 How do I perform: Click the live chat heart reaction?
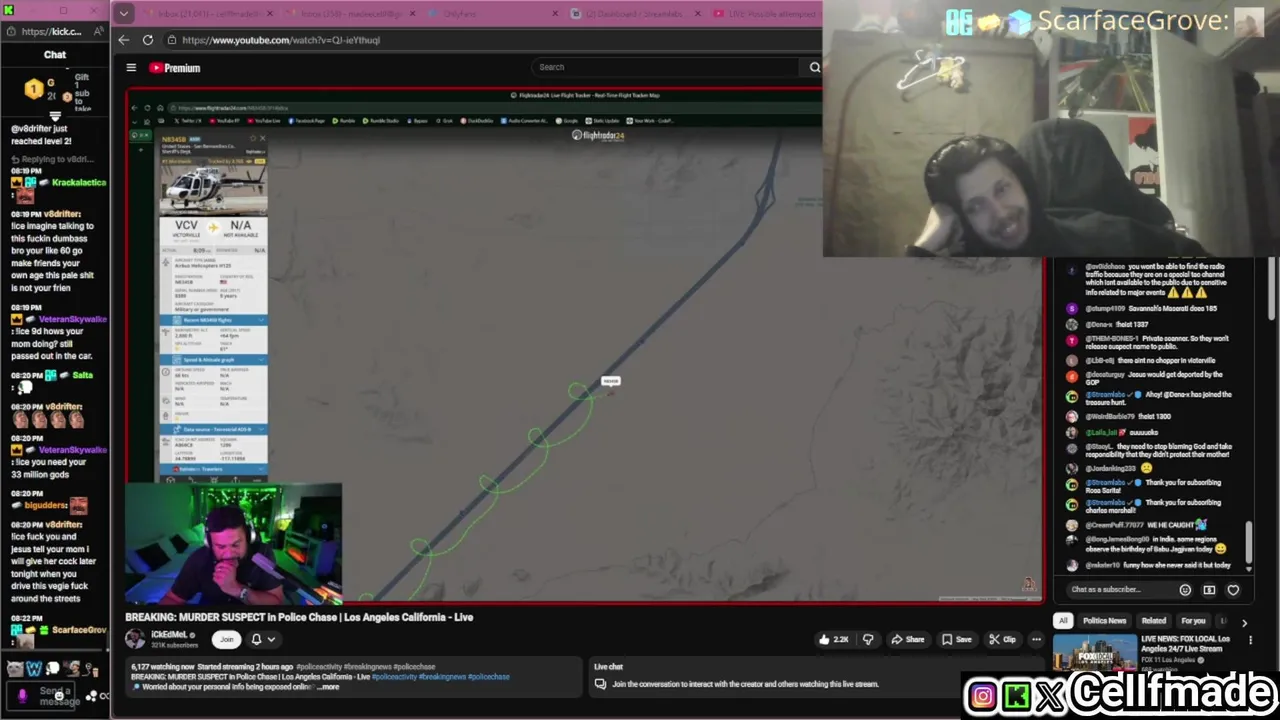click(x=1233, y=590)
